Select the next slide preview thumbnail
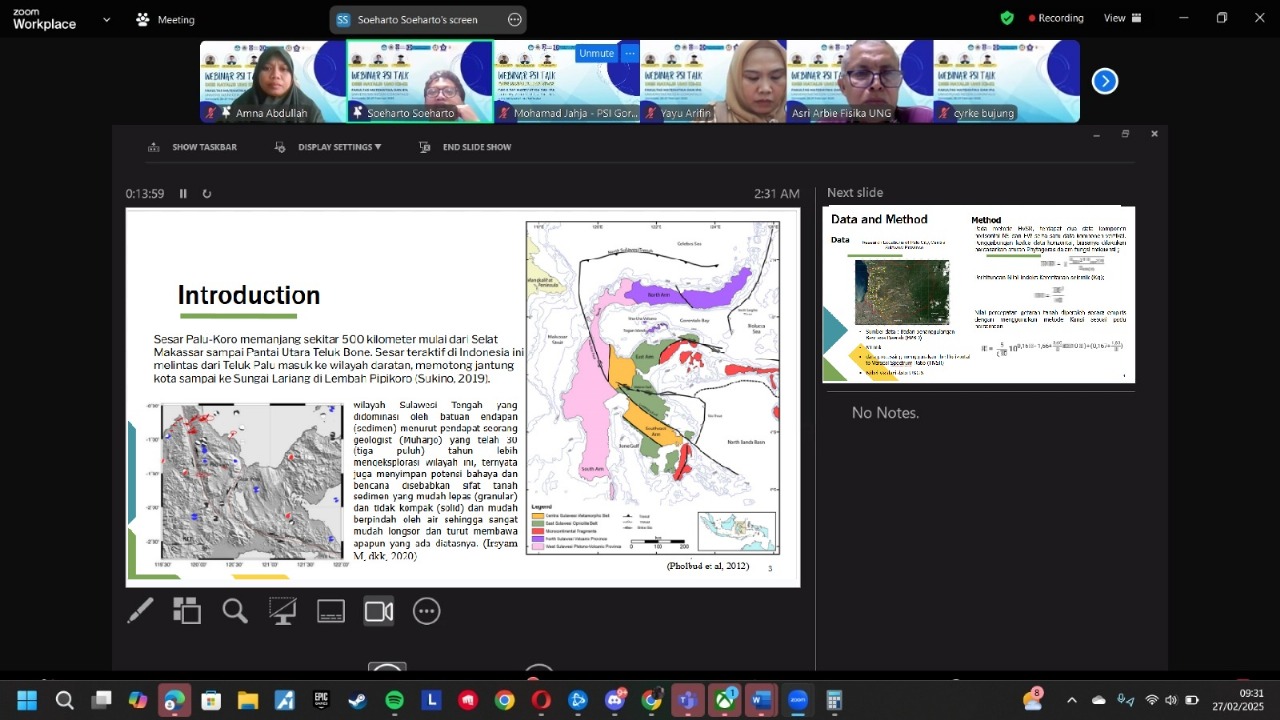Image resolution: width=1280 pixels, height=720 pixels. (x=978, y=294)
